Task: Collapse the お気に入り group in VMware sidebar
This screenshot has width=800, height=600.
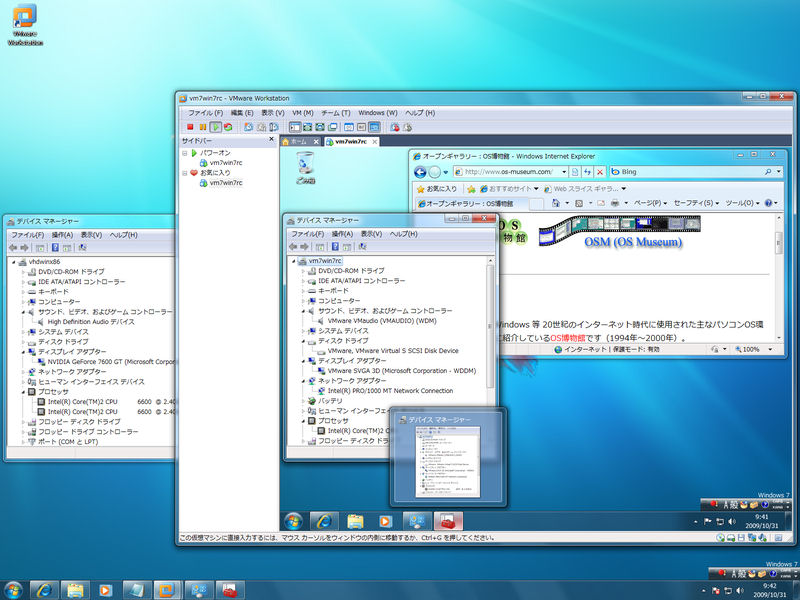Action: [185, 173]
